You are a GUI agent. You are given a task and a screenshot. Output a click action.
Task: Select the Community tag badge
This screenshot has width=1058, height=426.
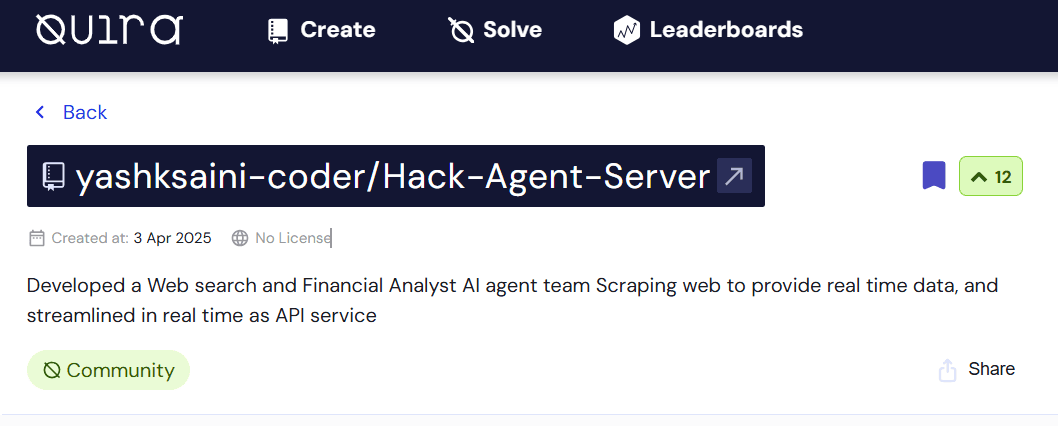[x=108, y=370]
